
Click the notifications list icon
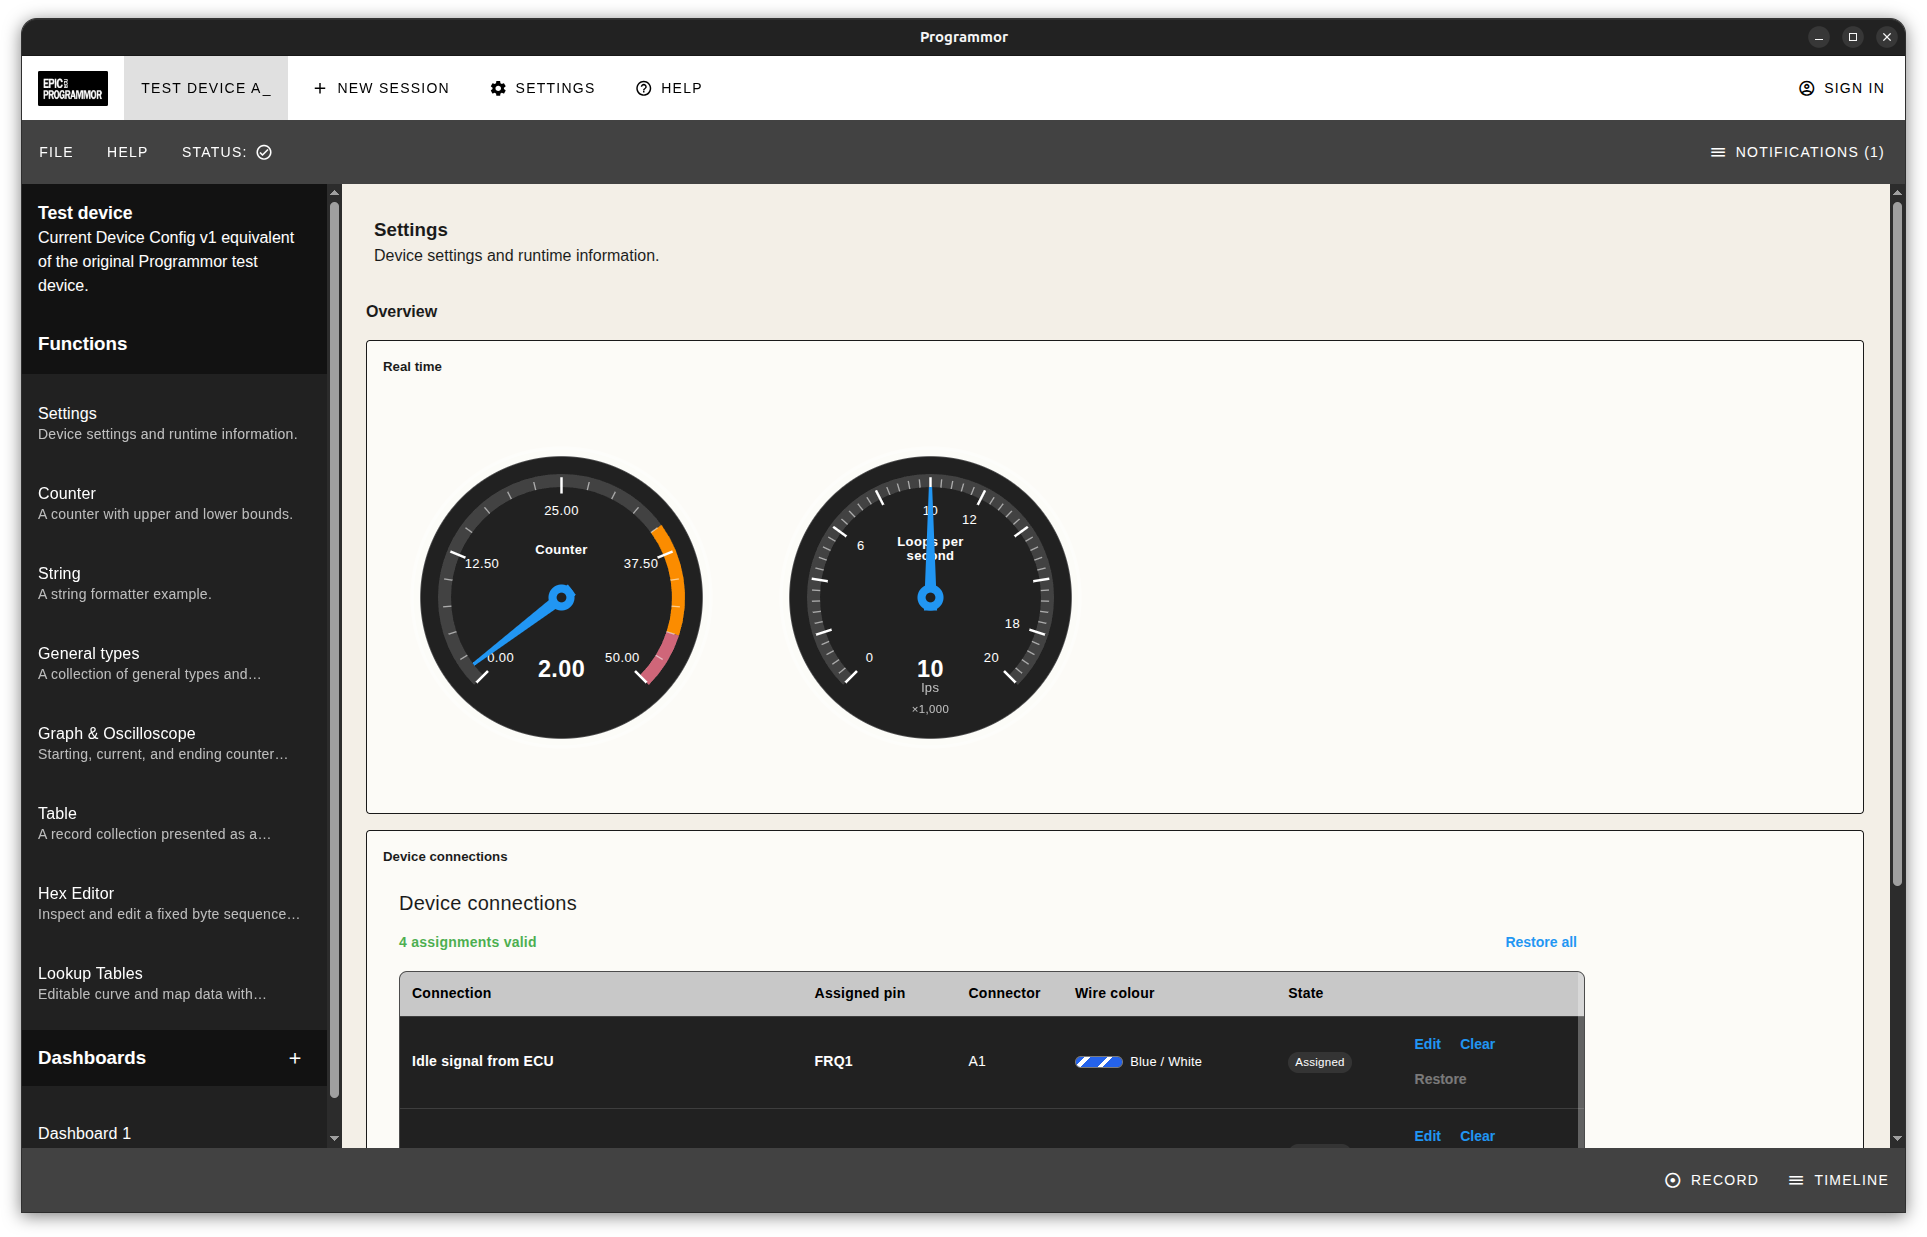(1718, 152)
